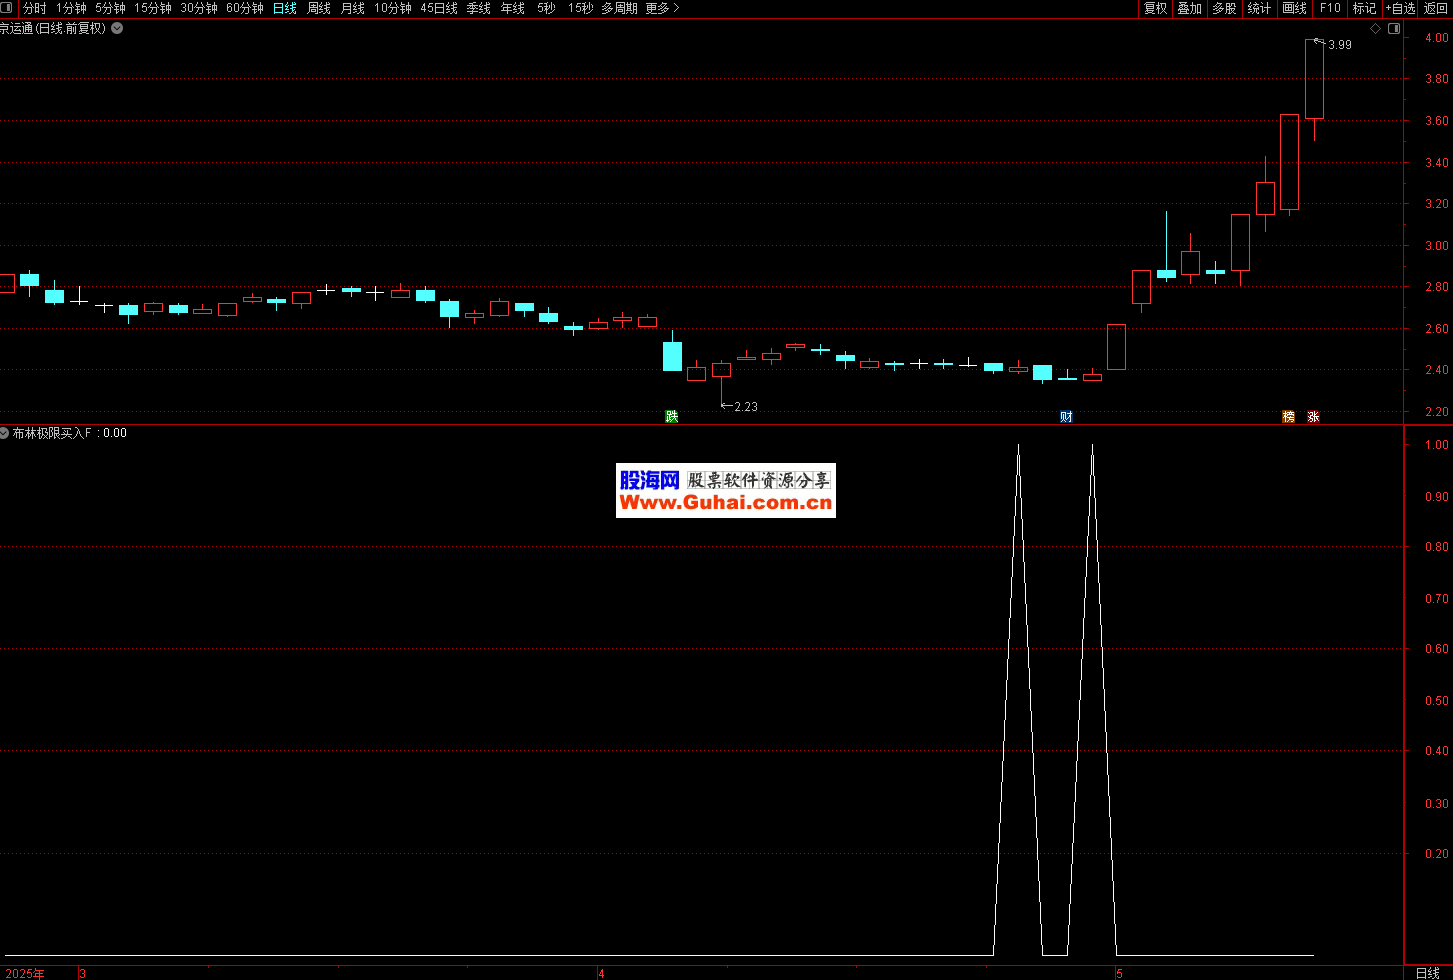Click the second white indicator spike peak

tap(1092, 446)
